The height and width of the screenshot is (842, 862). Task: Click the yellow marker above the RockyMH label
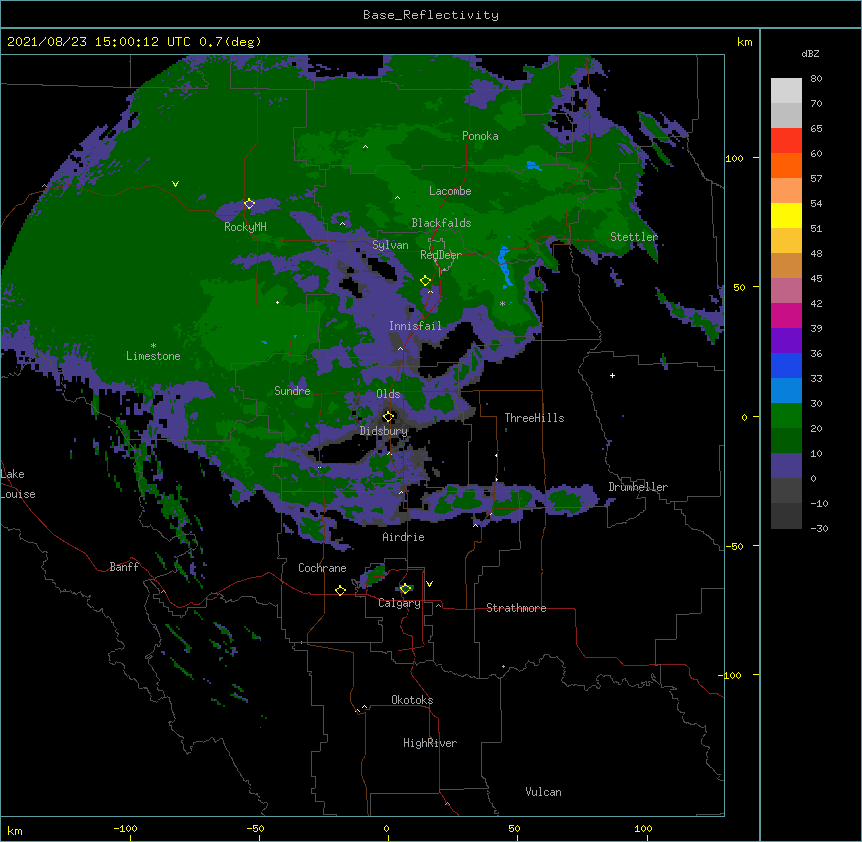point(249,204)
